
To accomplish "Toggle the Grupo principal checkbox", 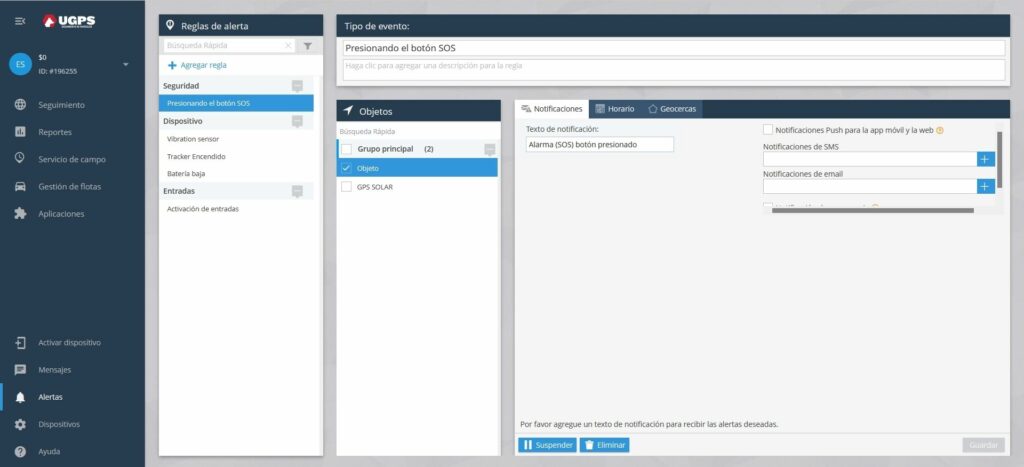I will click(x=347, y=149).
